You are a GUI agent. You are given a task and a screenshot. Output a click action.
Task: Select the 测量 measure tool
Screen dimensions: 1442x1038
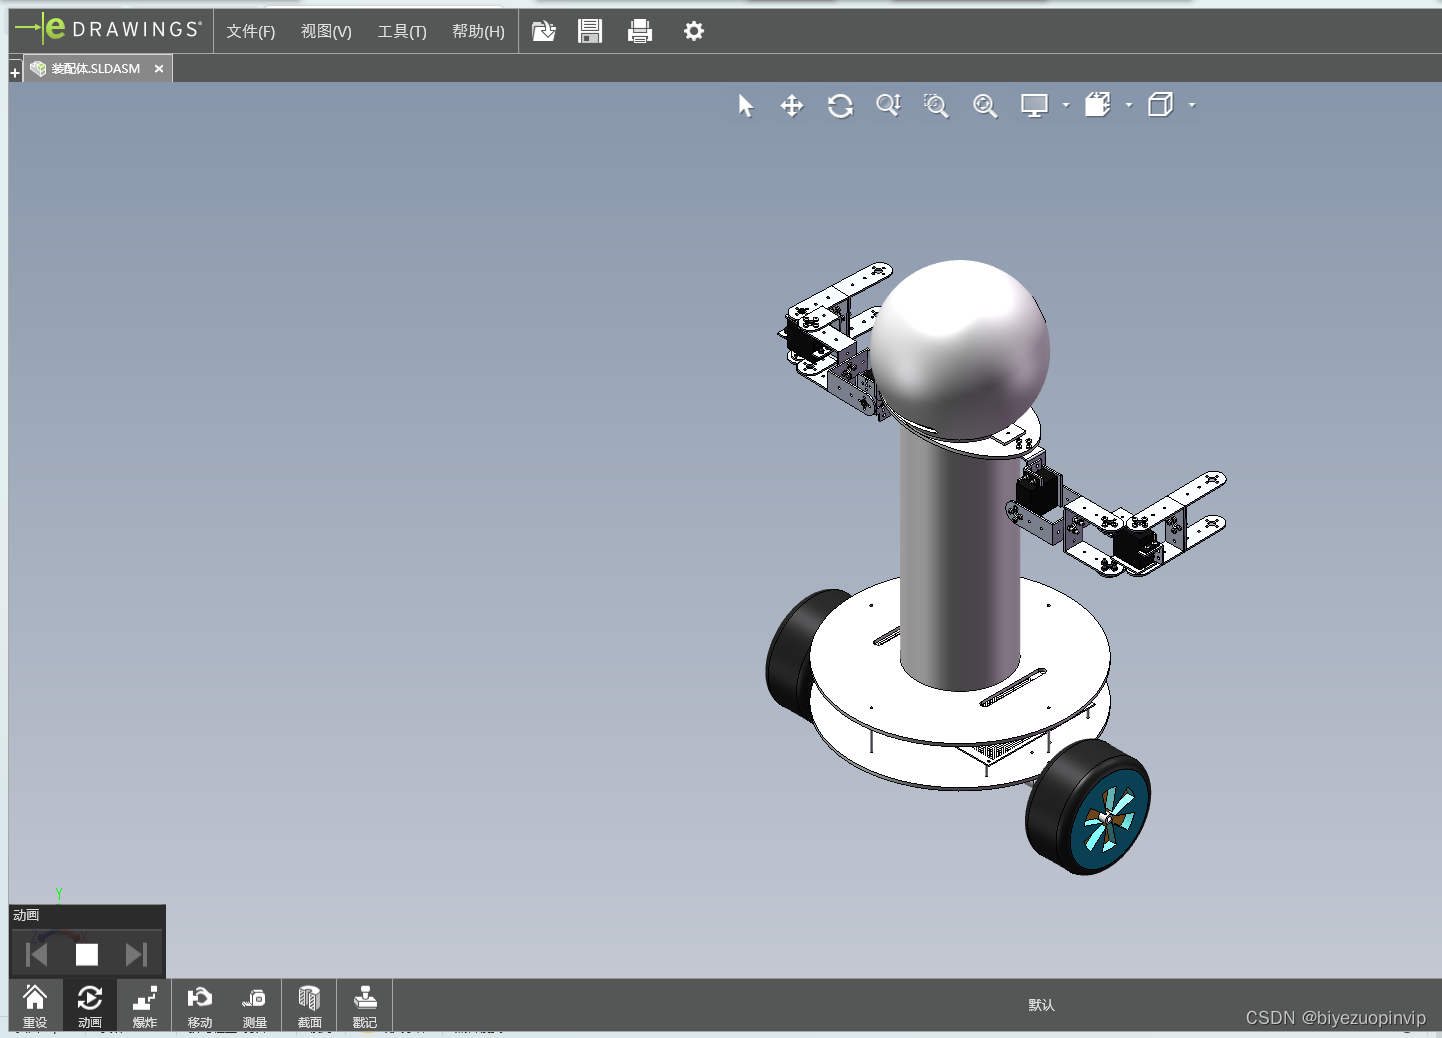coord(255,1006)
